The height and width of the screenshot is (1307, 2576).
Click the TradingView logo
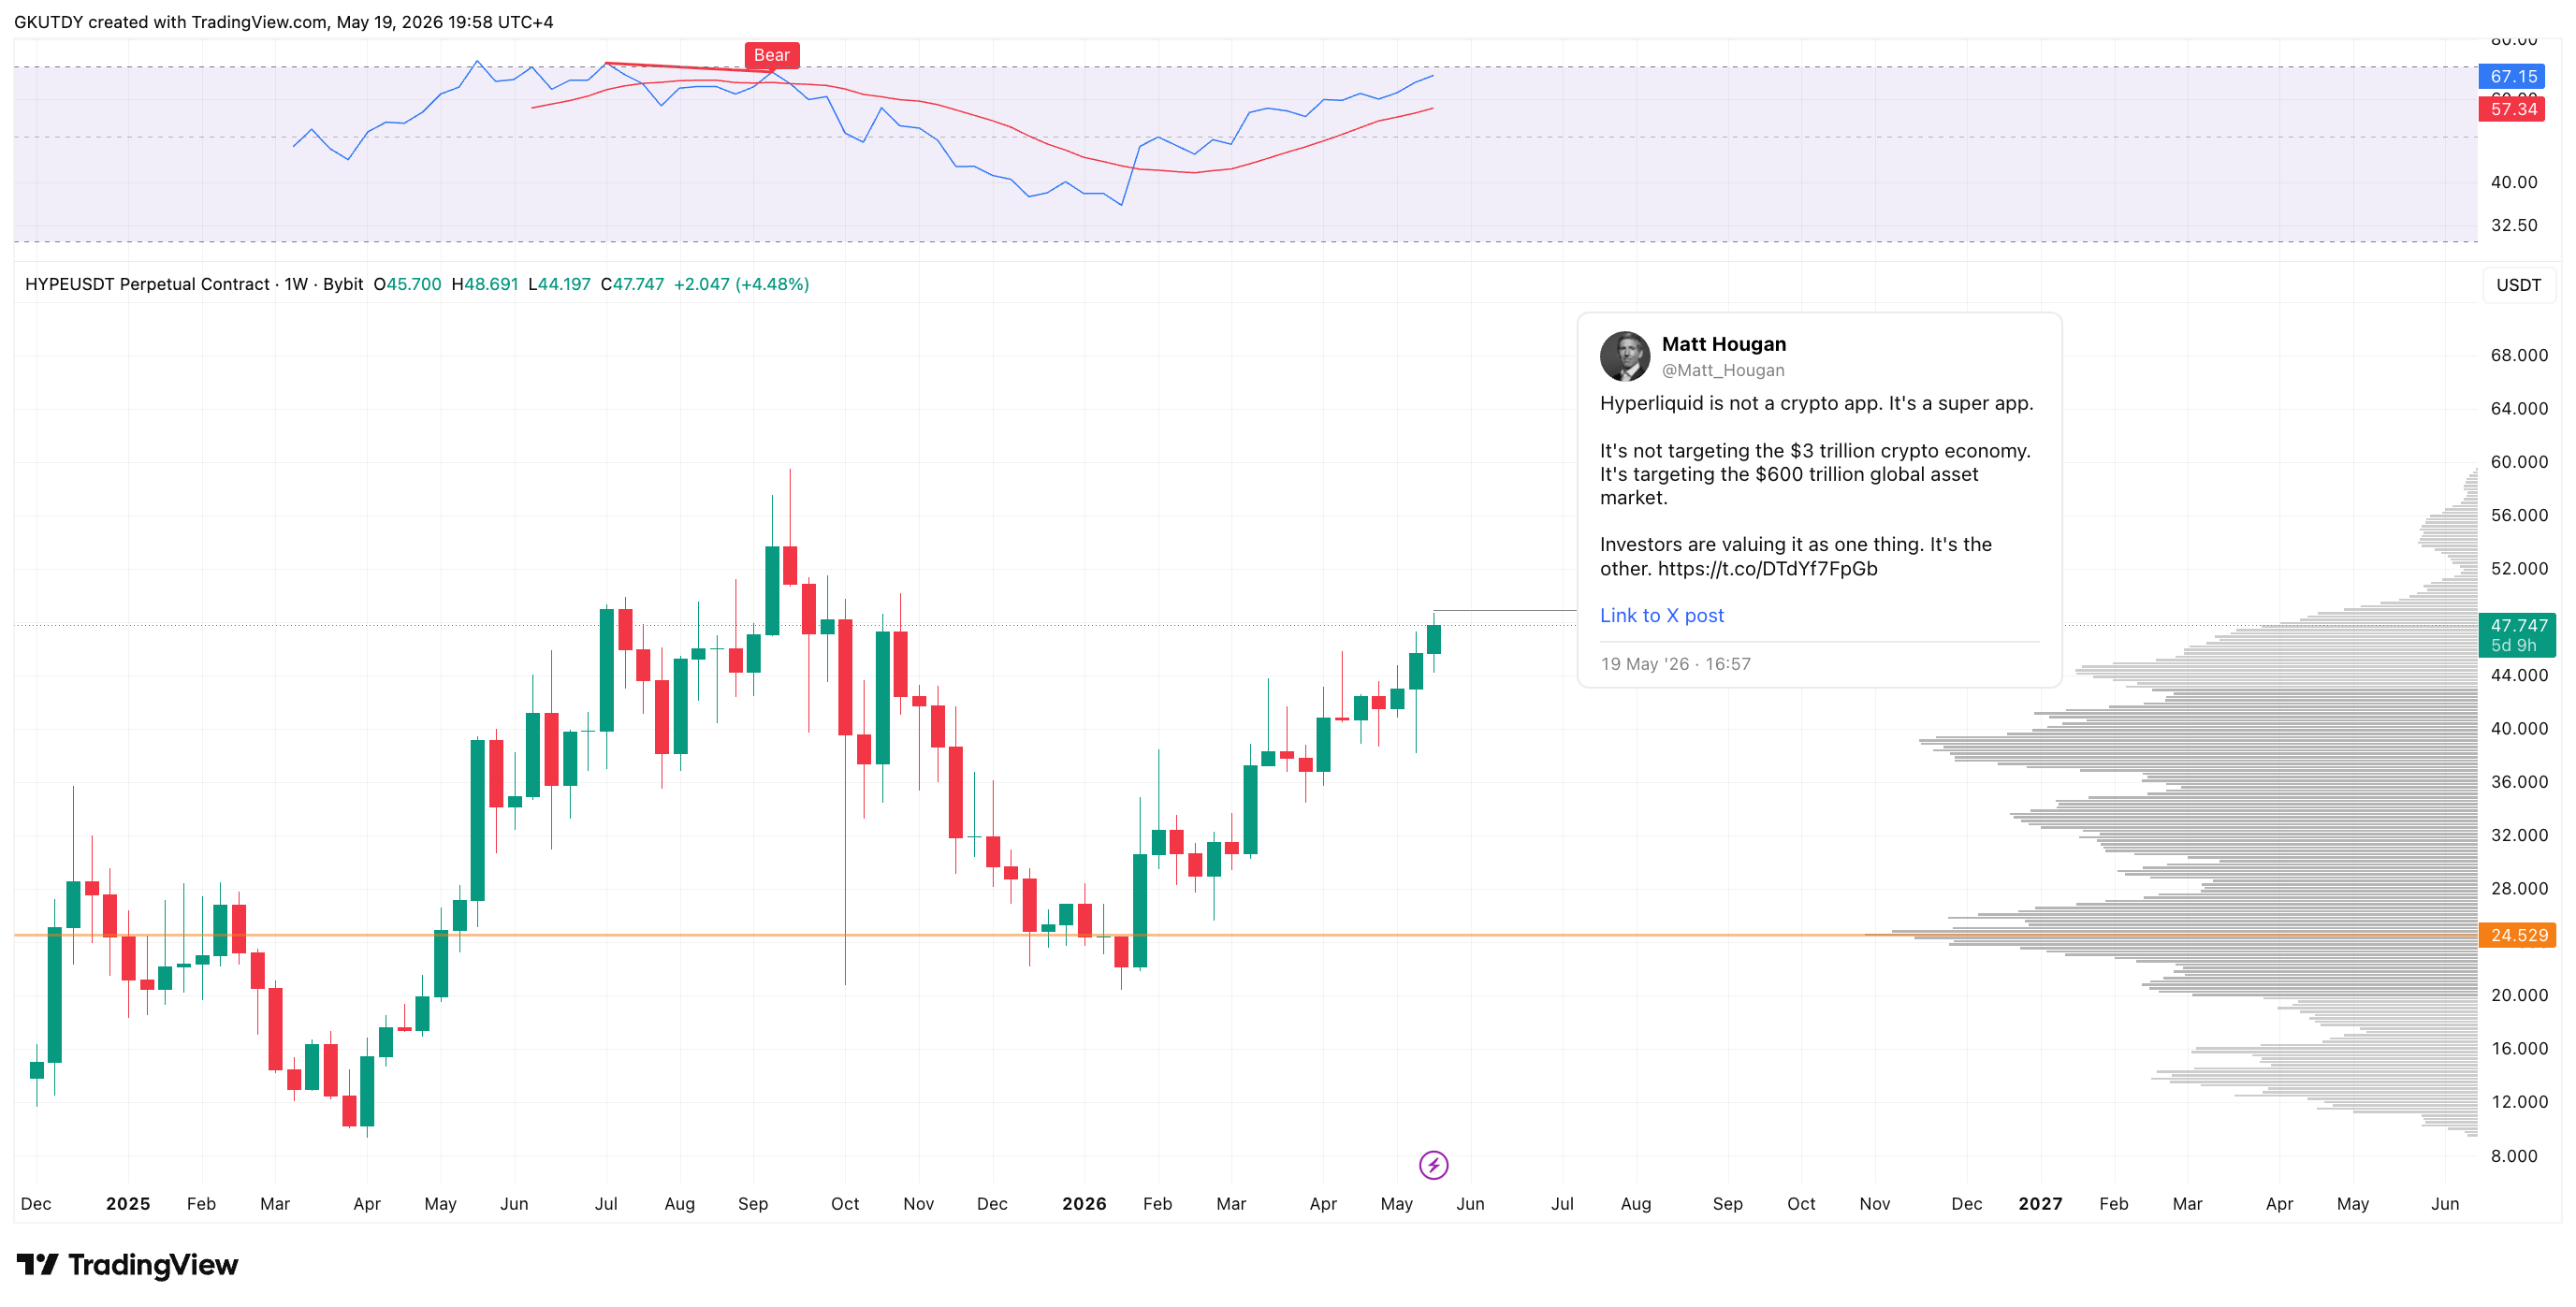(127, 1265)
